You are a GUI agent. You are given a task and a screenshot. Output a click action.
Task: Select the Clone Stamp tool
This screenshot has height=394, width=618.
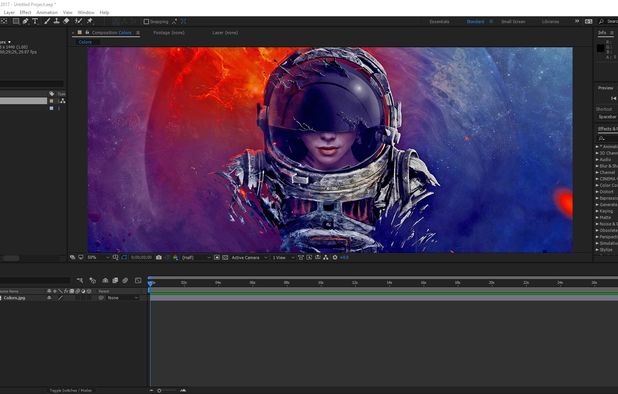pos(56,21)
